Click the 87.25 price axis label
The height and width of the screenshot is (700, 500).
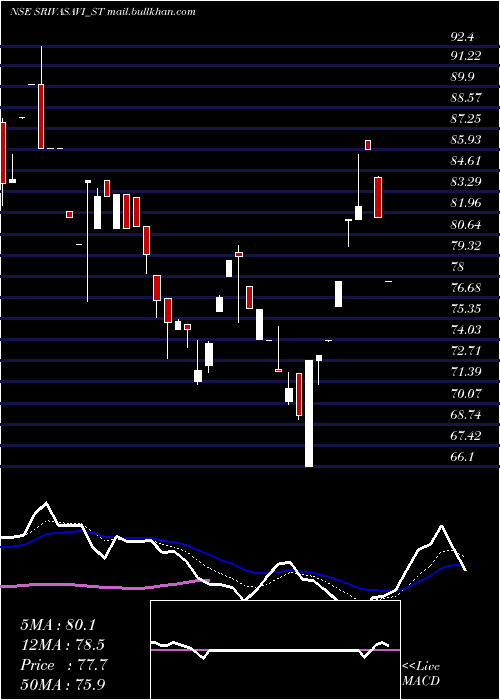pos(466,119)
